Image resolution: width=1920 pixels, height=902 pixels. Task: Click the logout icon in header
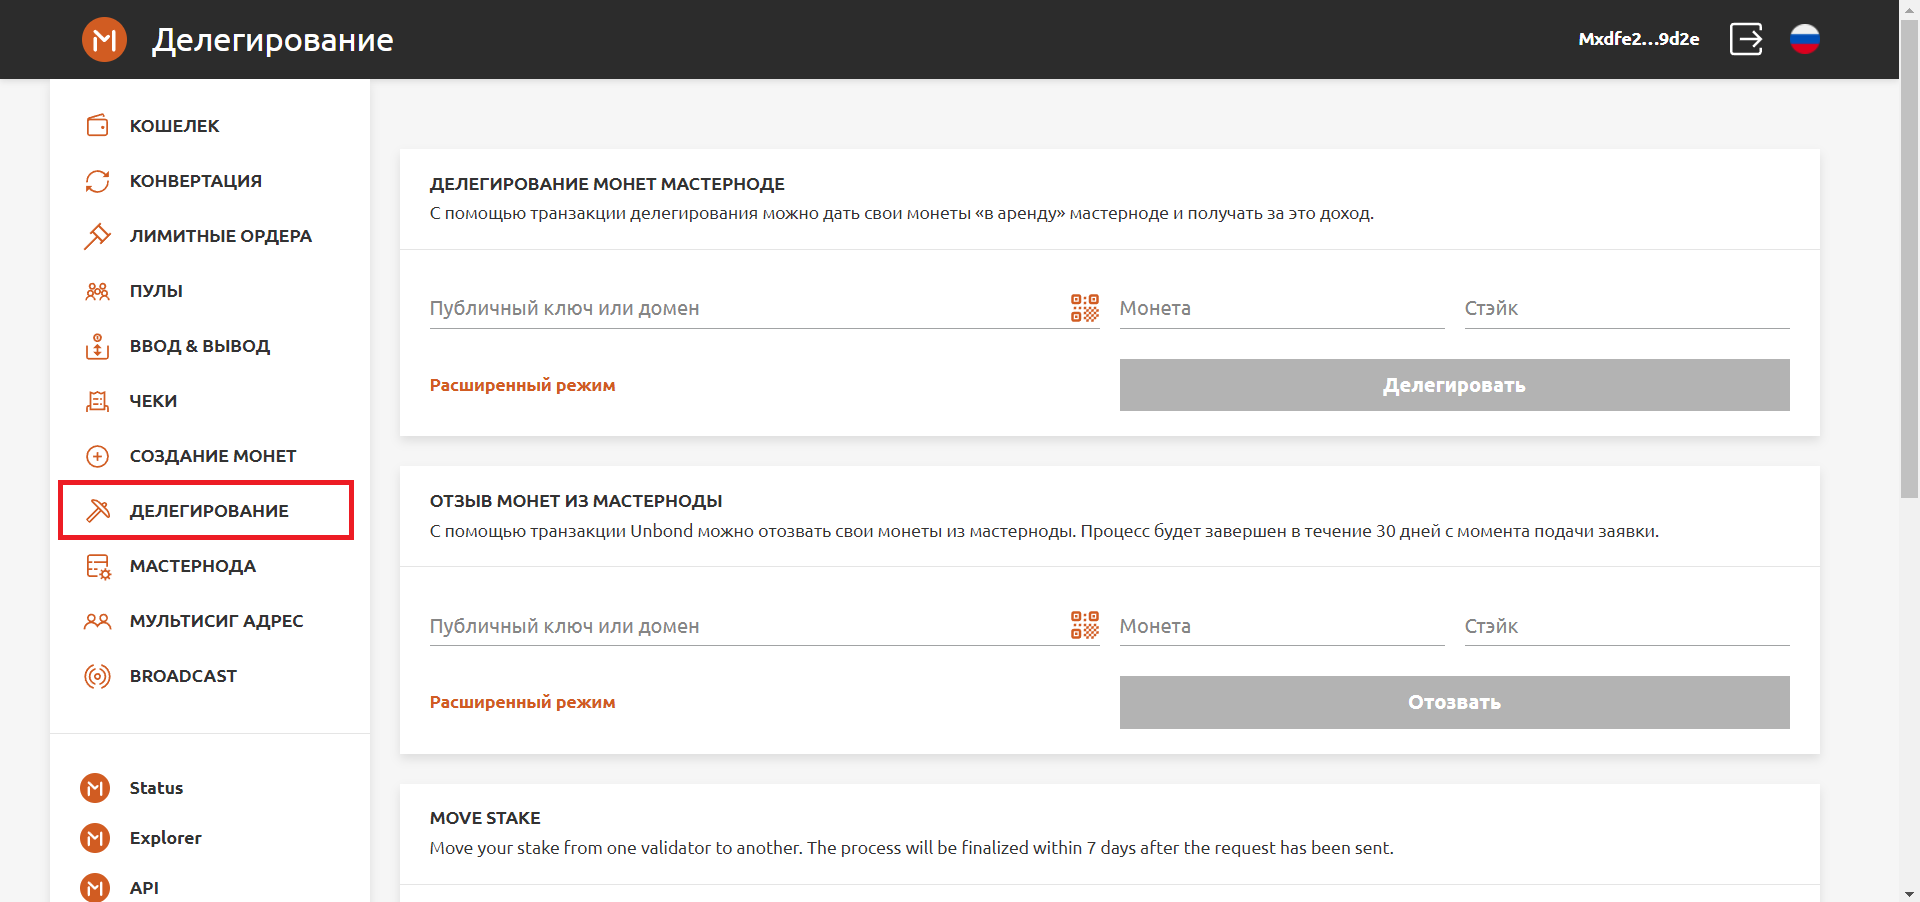click(1746, 40)
